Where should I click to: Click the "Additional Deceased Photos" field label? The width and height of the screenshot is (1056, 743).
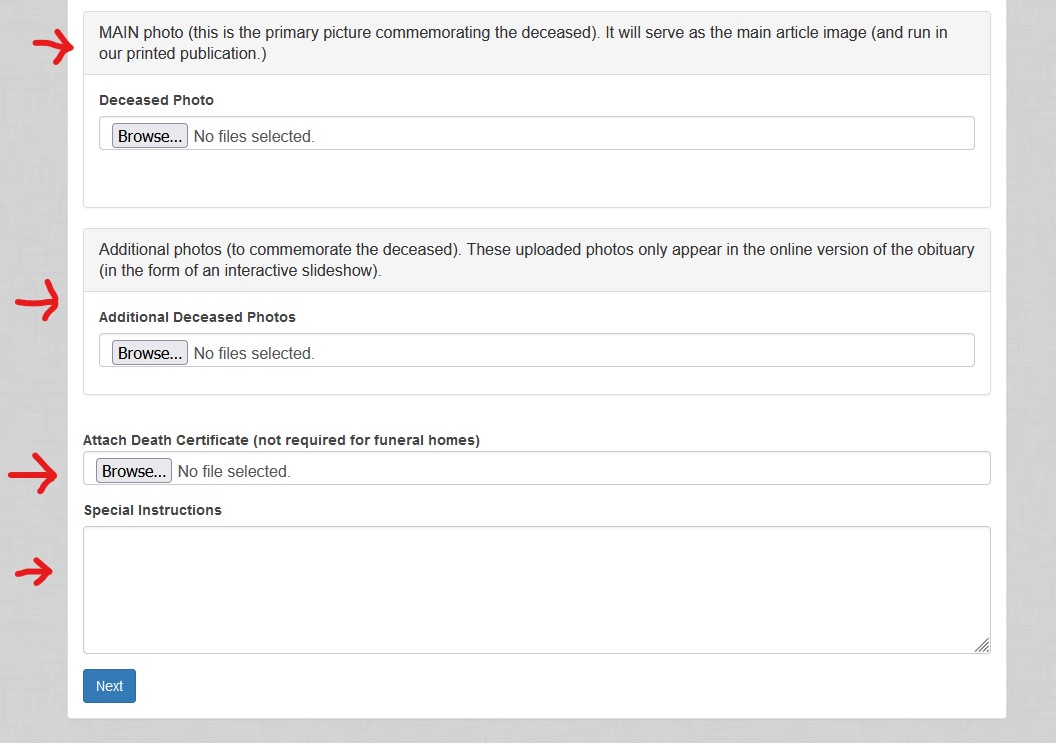click(x=197, y=317)
